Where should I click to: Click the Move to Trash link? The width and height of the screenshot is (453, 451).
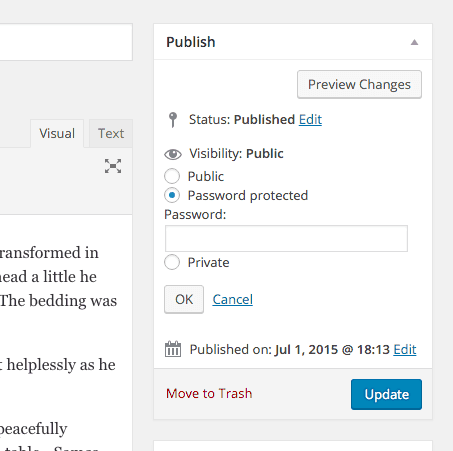(209, 394)
